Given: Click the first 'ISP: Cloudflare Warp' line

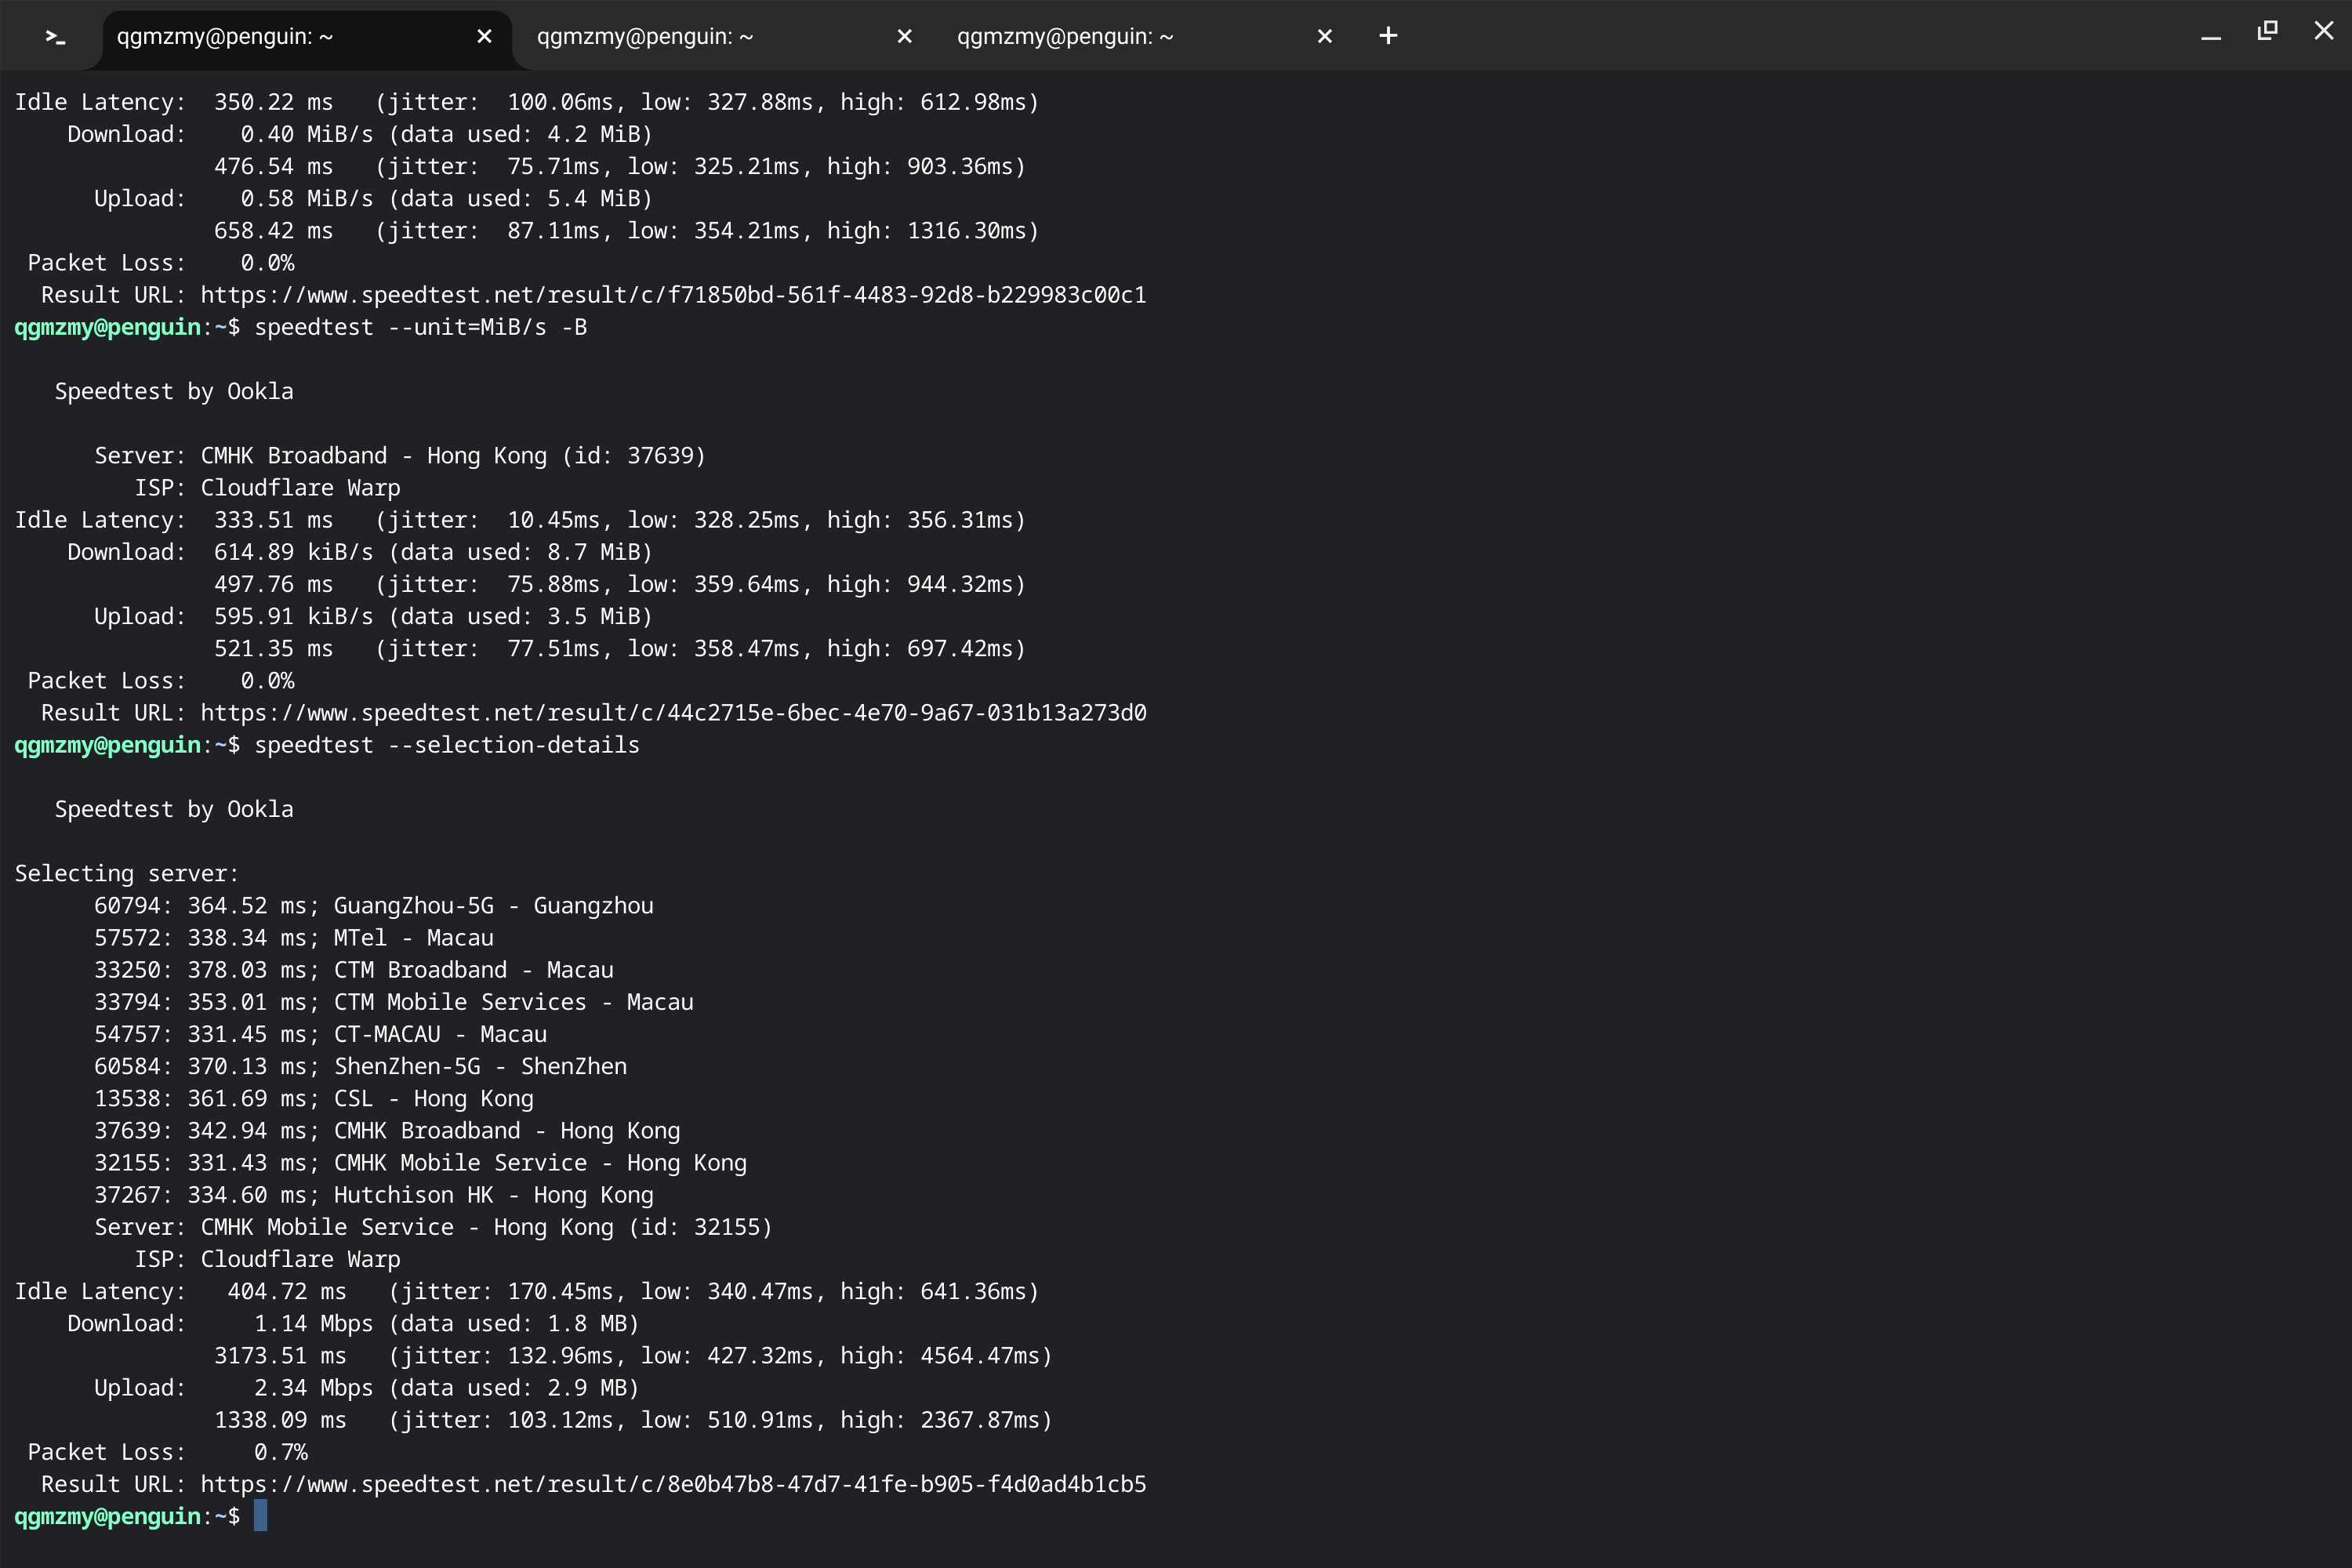Looking at the screenshot, I should tap(267, 488).
